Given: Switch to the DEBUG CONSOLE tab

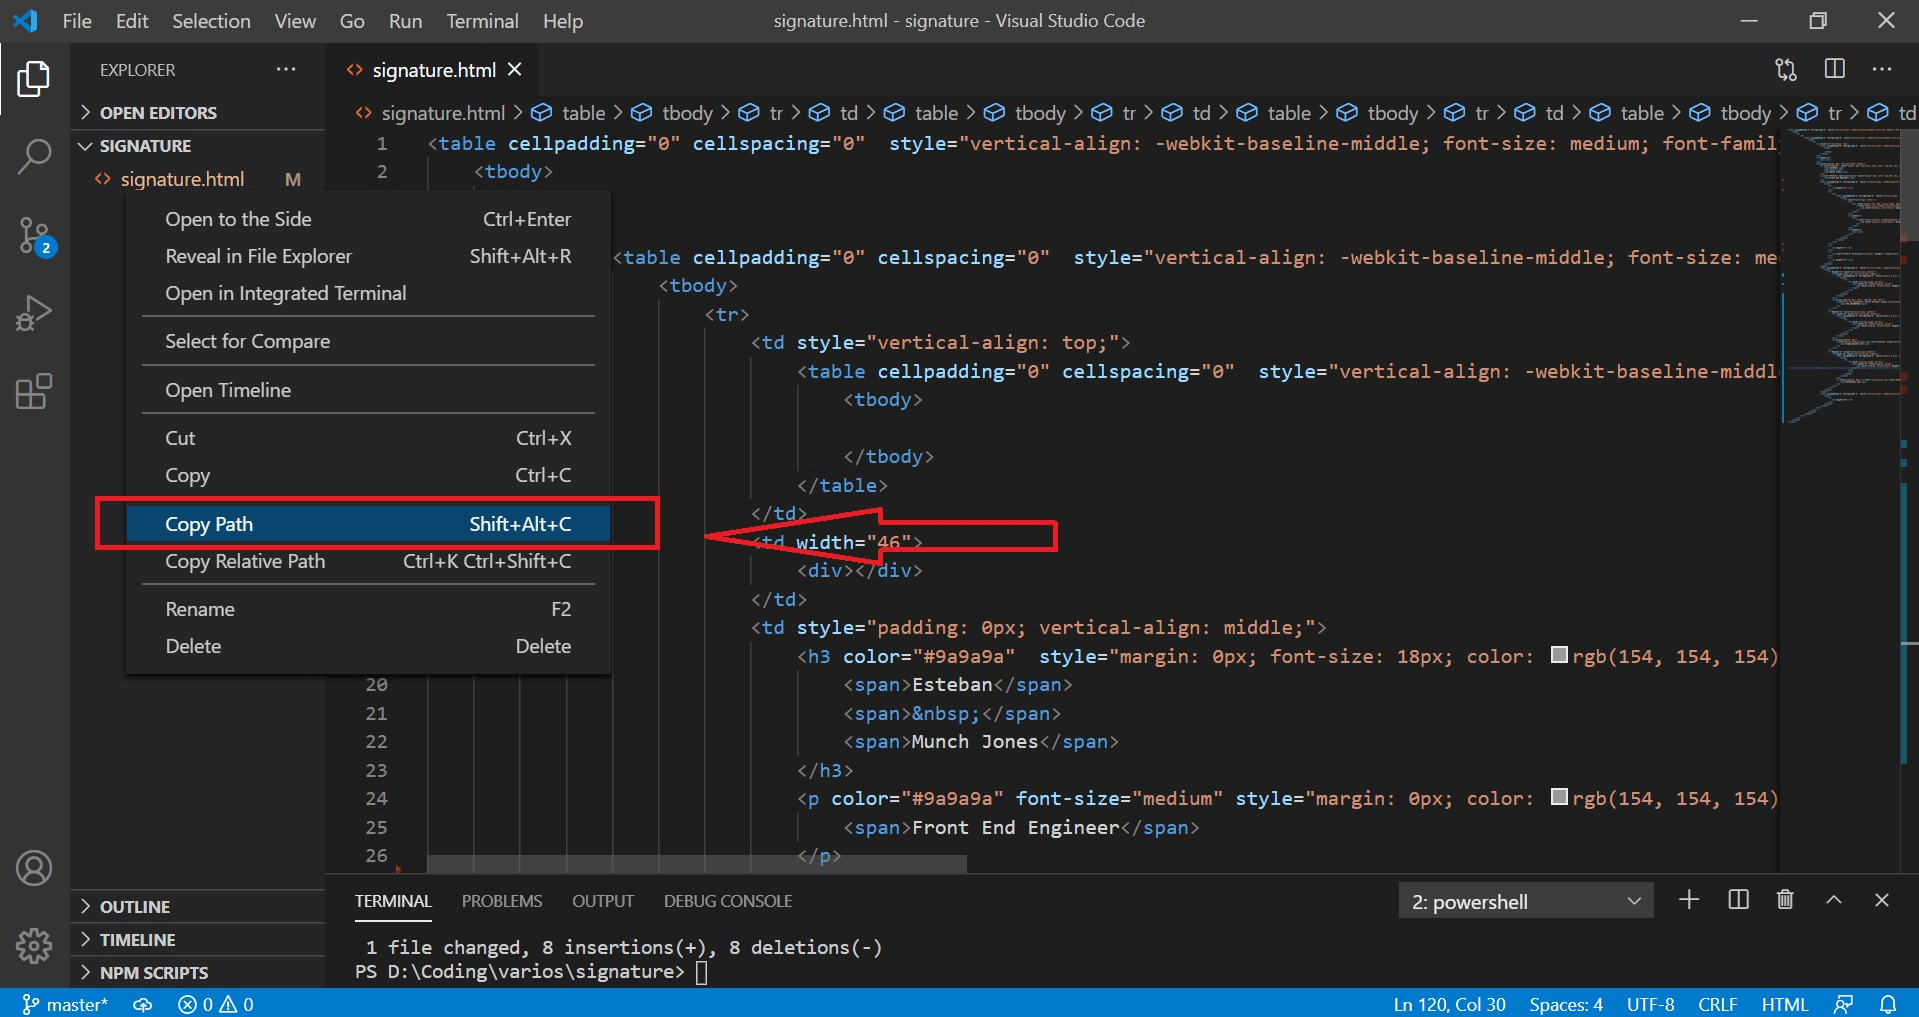Looking at the screenshot, I should pyautogui.click(x=727, y=900).
